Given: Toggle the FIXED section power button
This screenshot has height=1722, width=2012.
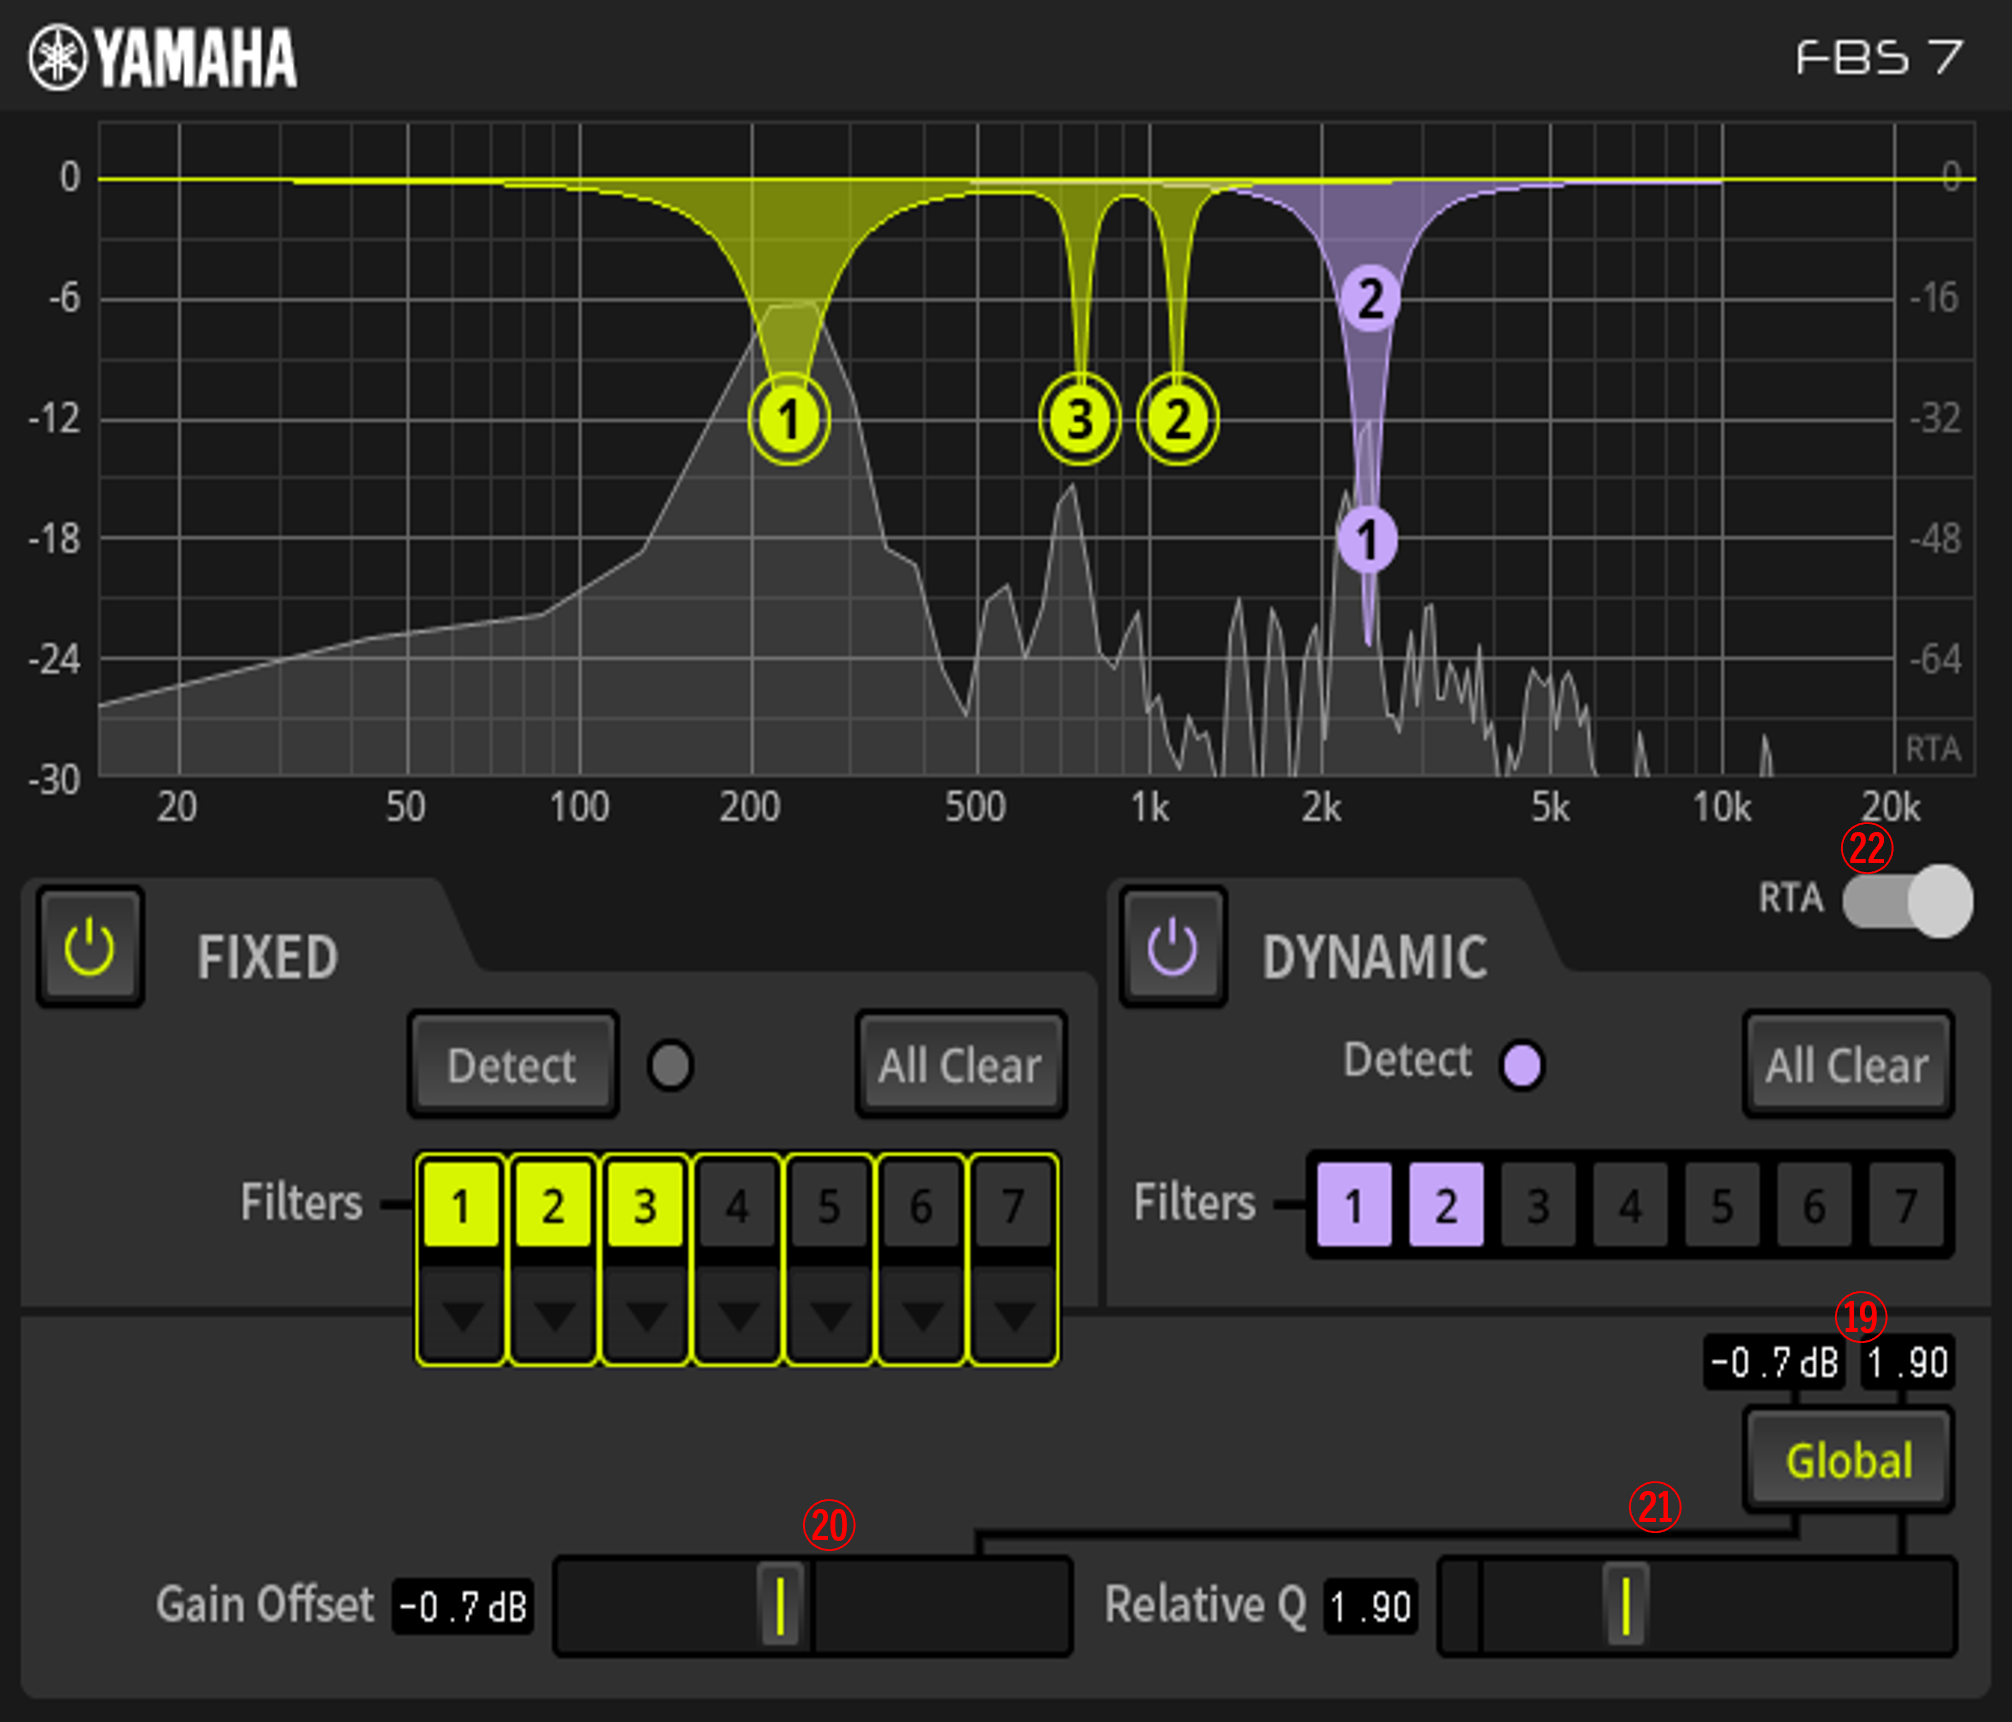Looking at the screenshot, I should click(x=90, y=947).
